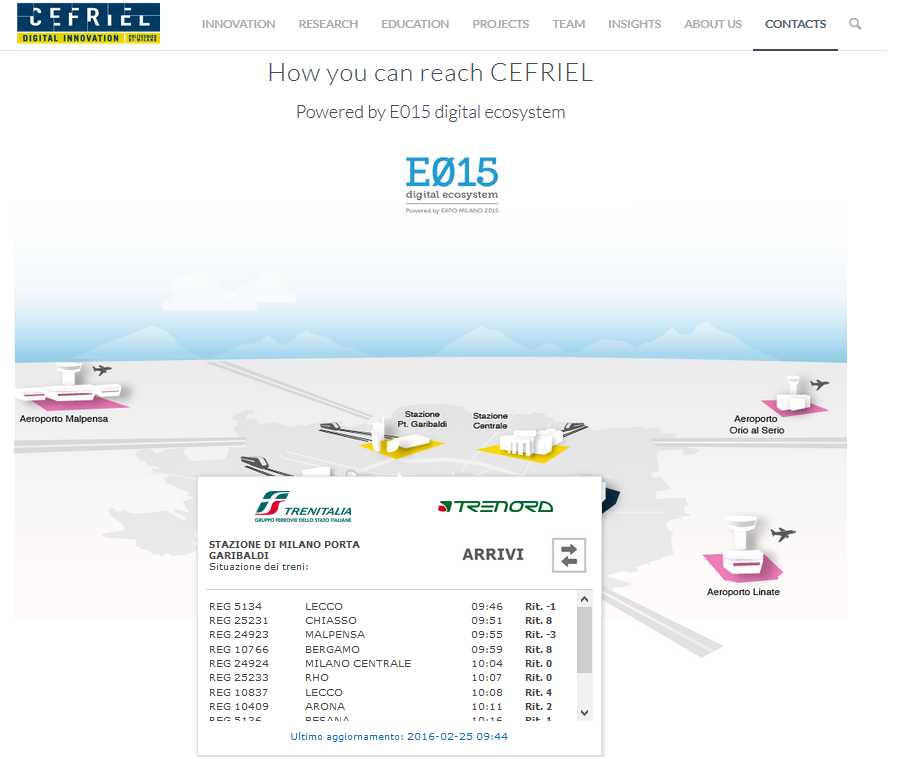Image resolution: width=903 pixels, height=759 pixels.
Task: Open the Innovation menu item
Action: coord(238,24)
